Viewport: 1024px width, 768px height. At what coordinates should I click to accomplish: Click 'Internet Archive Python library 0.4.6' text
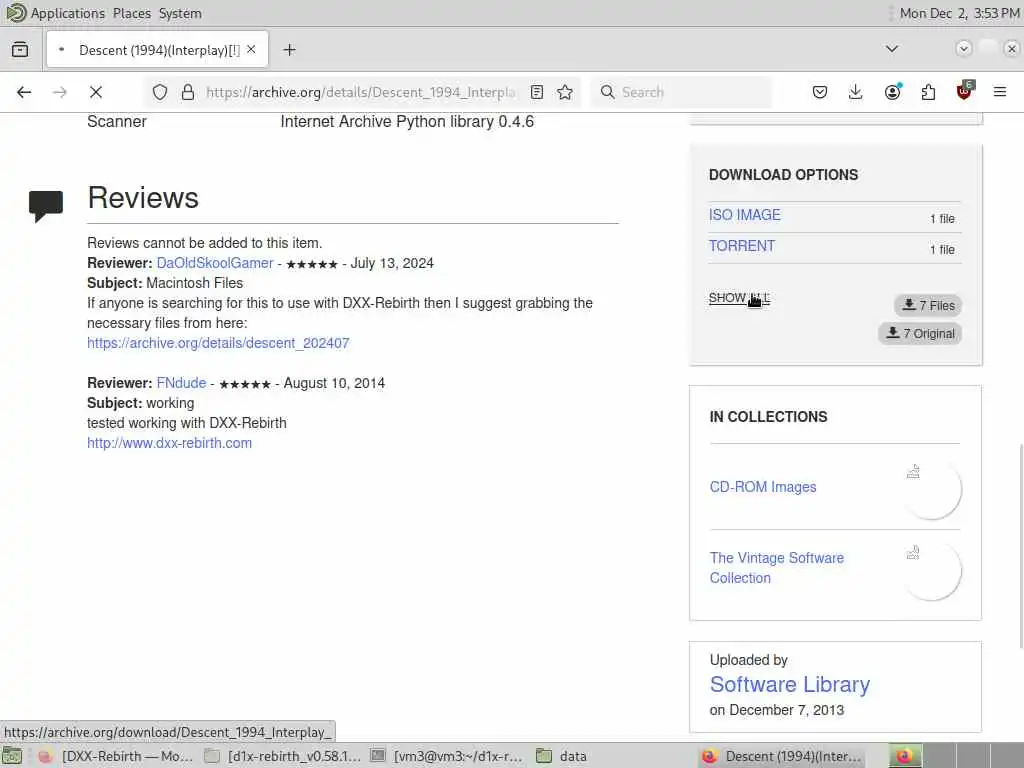click(407, 121)
